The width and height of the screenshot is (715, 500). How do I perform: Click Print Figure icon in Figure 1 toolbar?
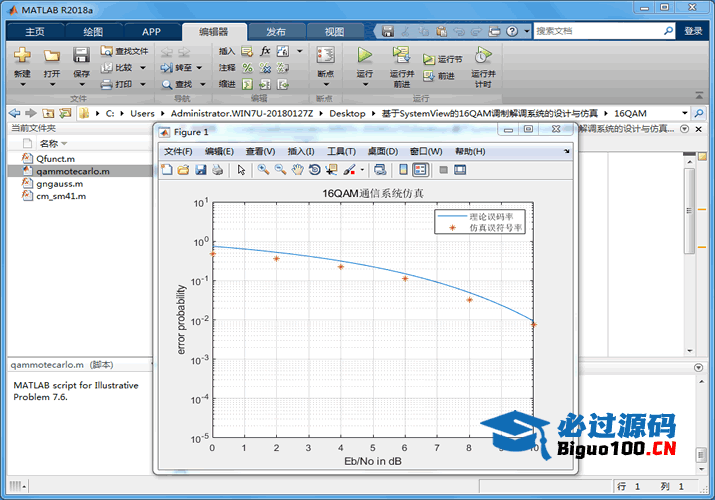[x=218, y=170]
